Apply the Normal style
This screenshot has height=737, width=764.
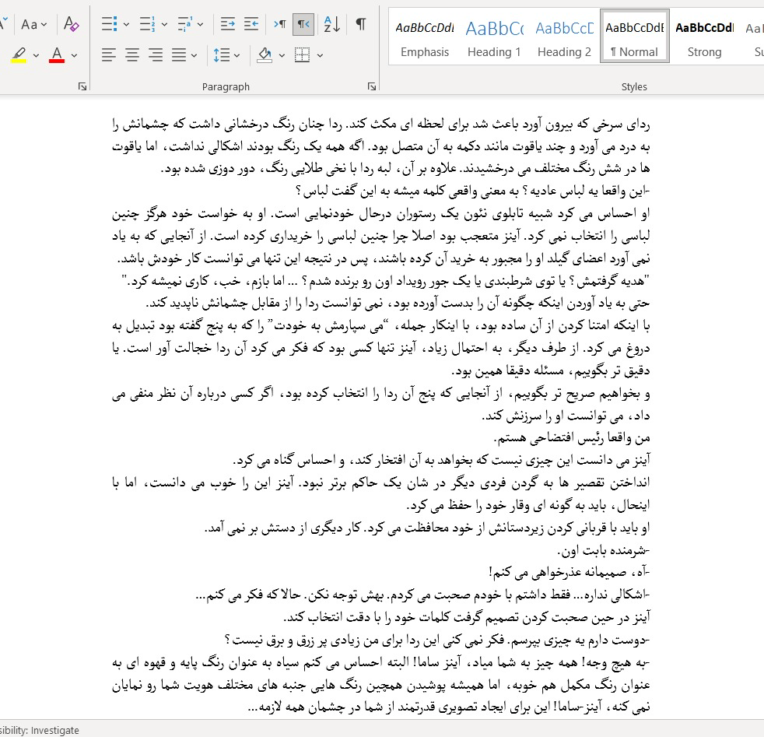tap(634, 37)
